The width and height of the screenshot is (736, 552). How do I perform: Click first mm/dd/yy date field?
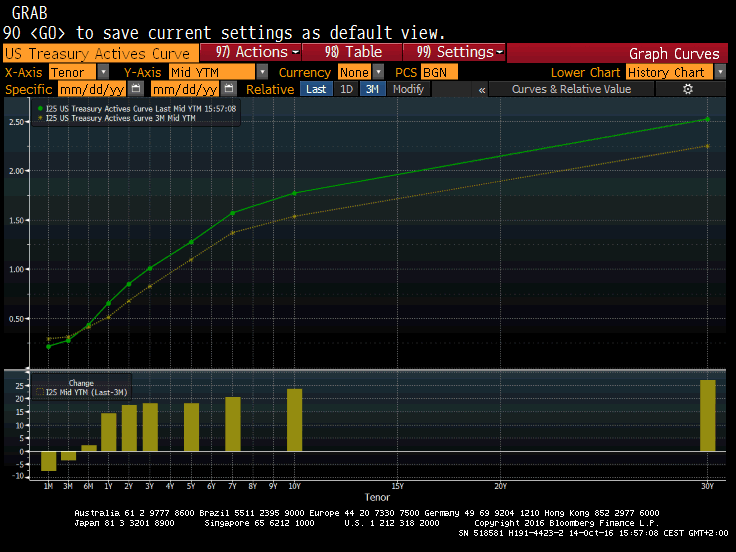(x=92, y=89)
